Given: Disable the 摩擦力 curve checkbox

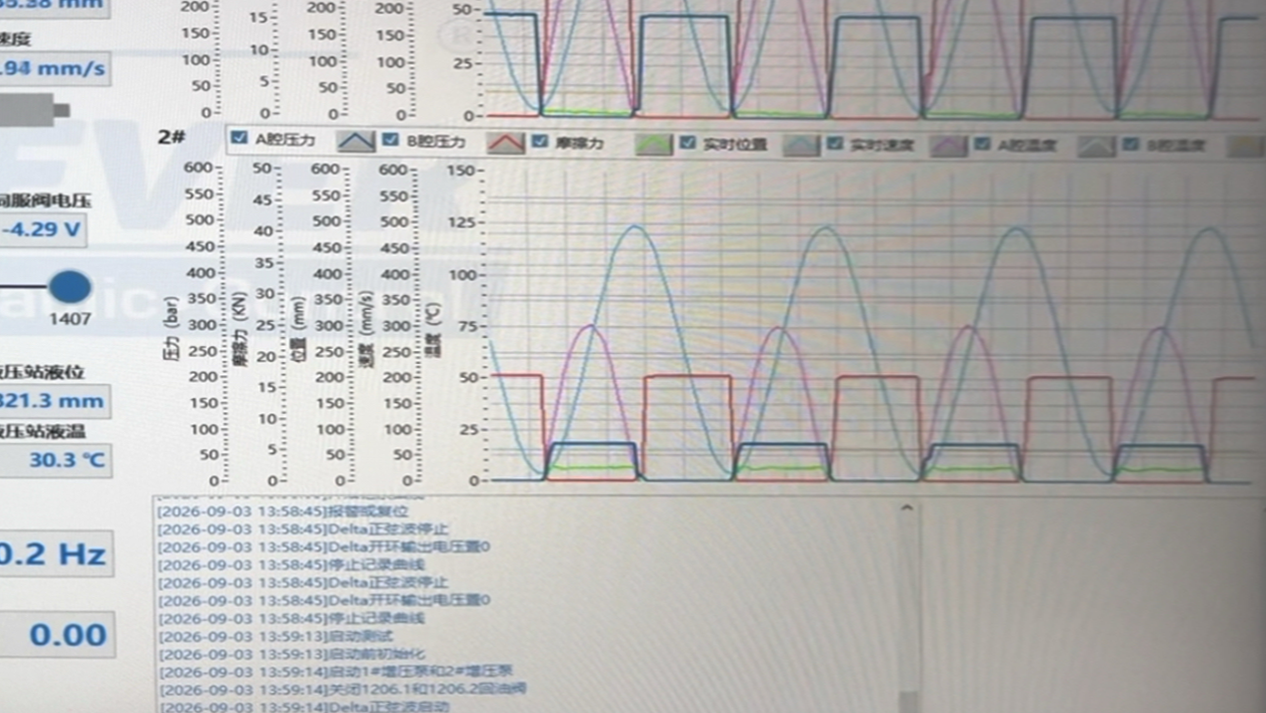Looking at the screenshot, I should pyautogui.click(x=540, y=141).
